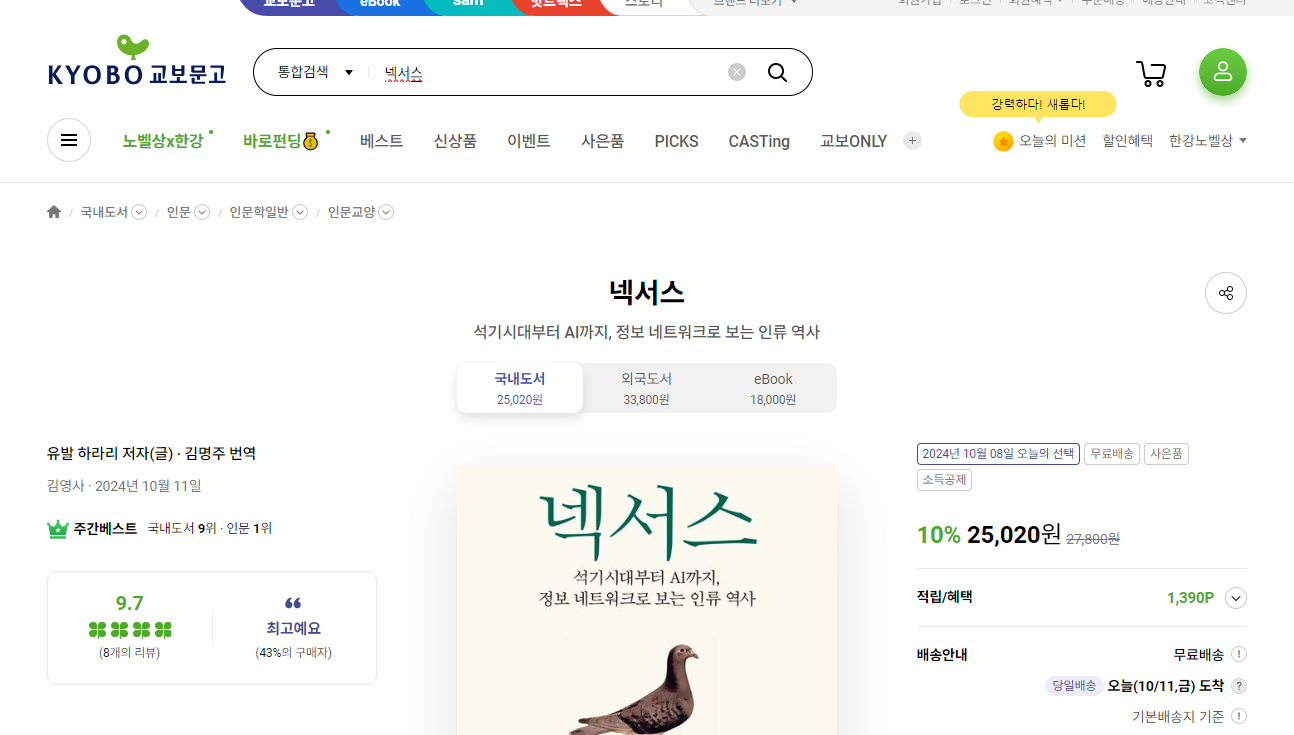Click the 2024년 10월 08일 오늘의 선택 badge
The width and height of the screenshot is (1294, 735).
click(x=998, y=454)
